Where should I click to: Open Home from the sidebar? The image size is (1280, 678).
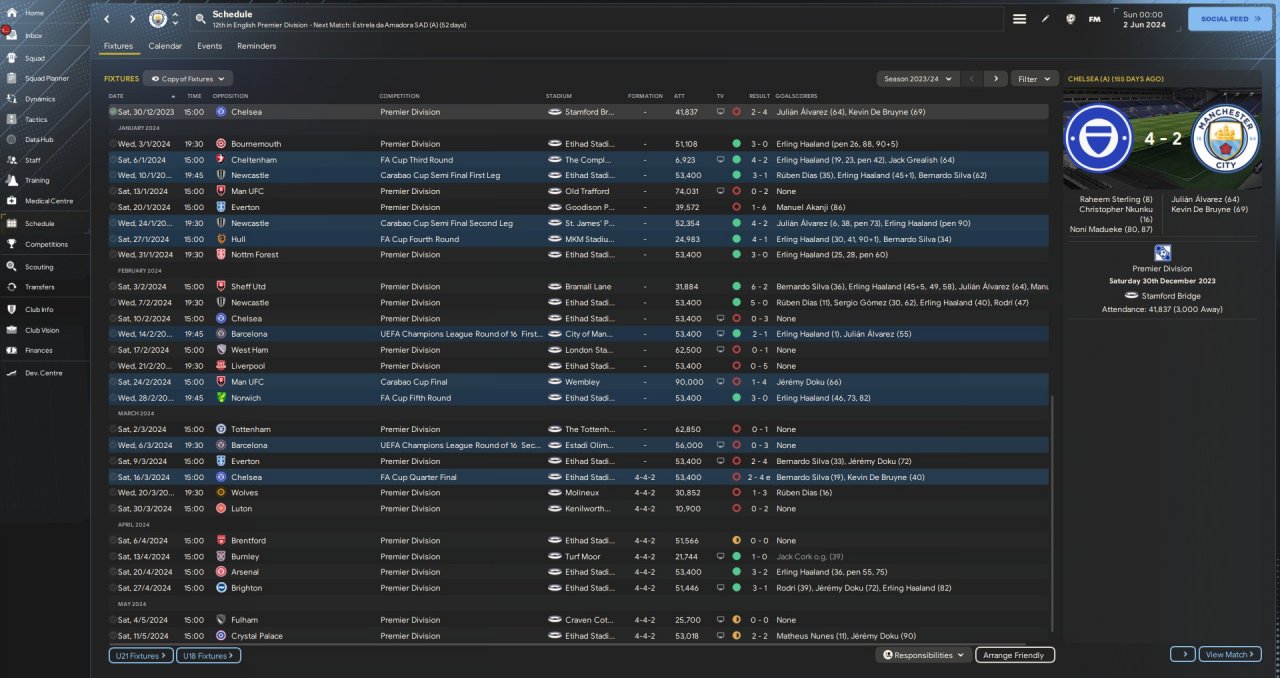pyautogui.click(x=34, y=13)
